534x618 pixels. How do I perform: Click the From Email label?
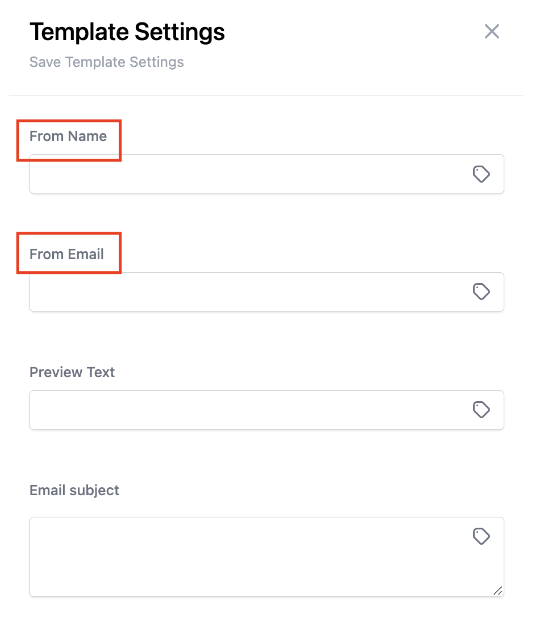tap(67, 254)
